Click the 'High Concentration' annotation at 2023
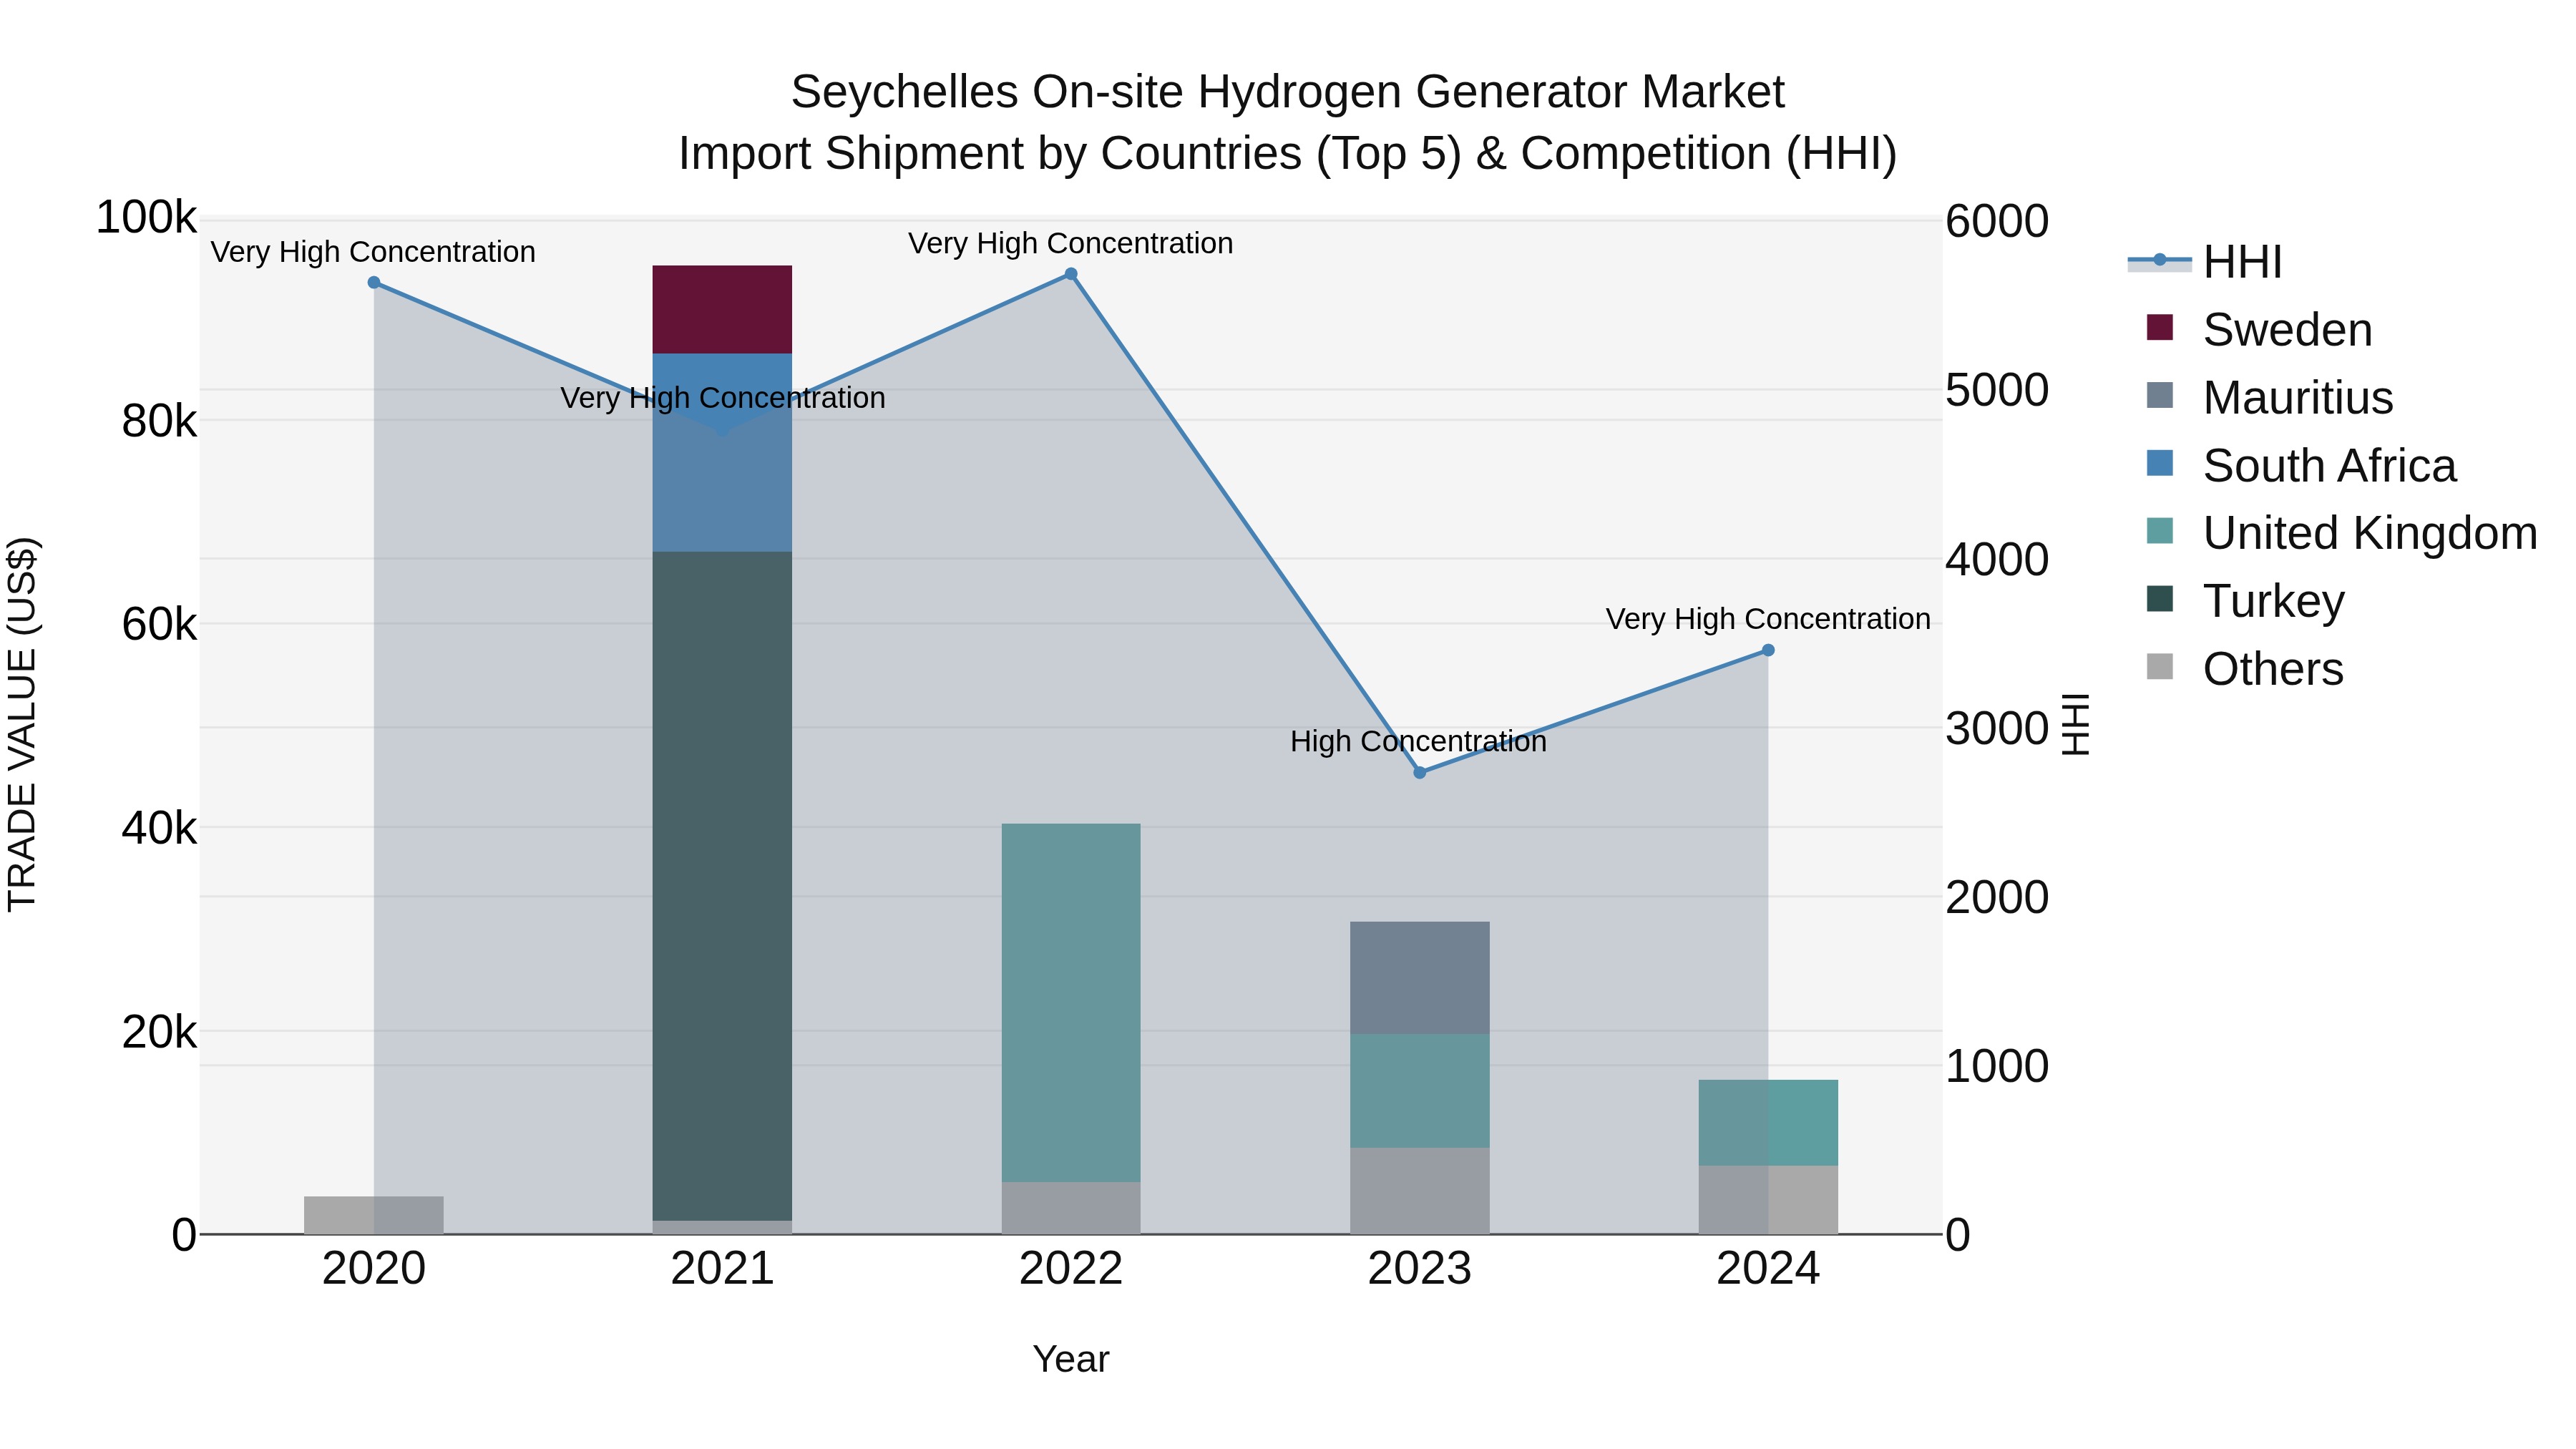 point(1418,742)
